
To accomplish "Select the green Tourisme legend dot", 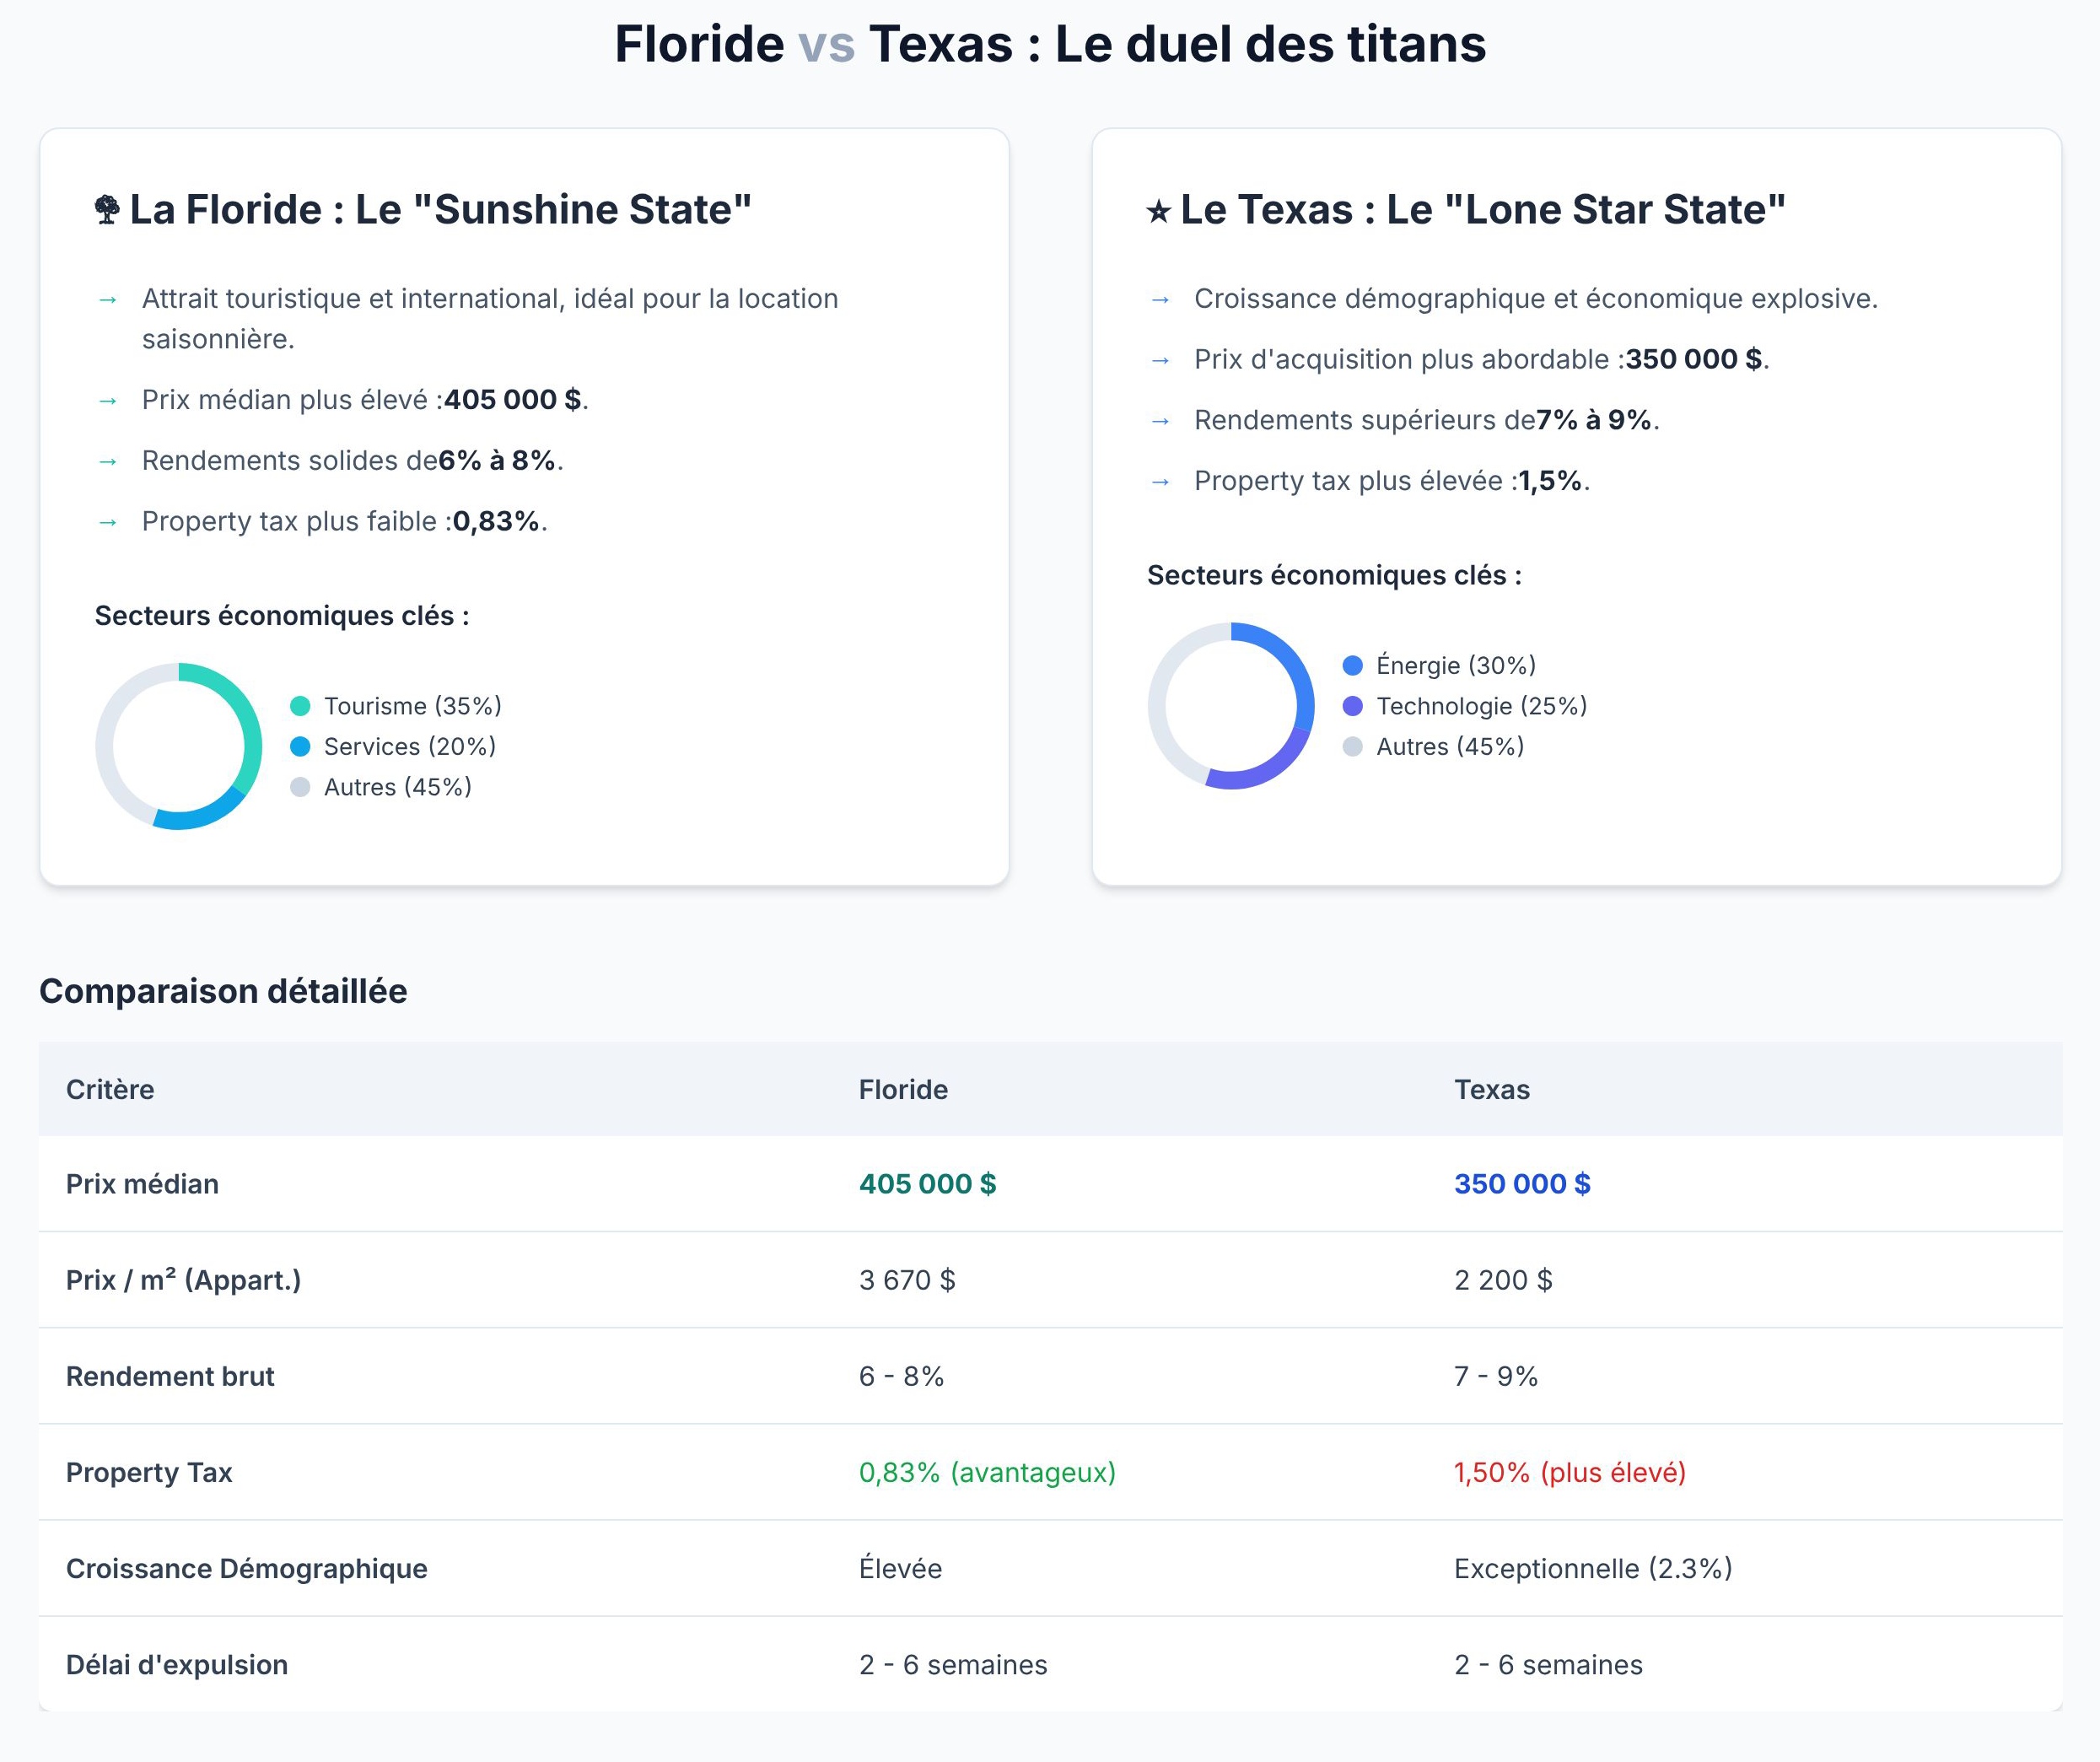I will point(299,705).
